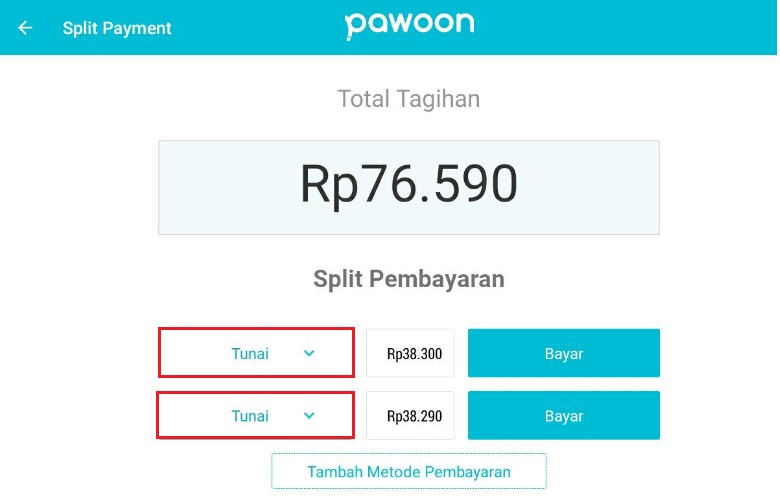Viewport: 780px width, 499px height.
Task: Click the Rp76.590 amount text
Action: pyautogui.click(x=409, y=184)
